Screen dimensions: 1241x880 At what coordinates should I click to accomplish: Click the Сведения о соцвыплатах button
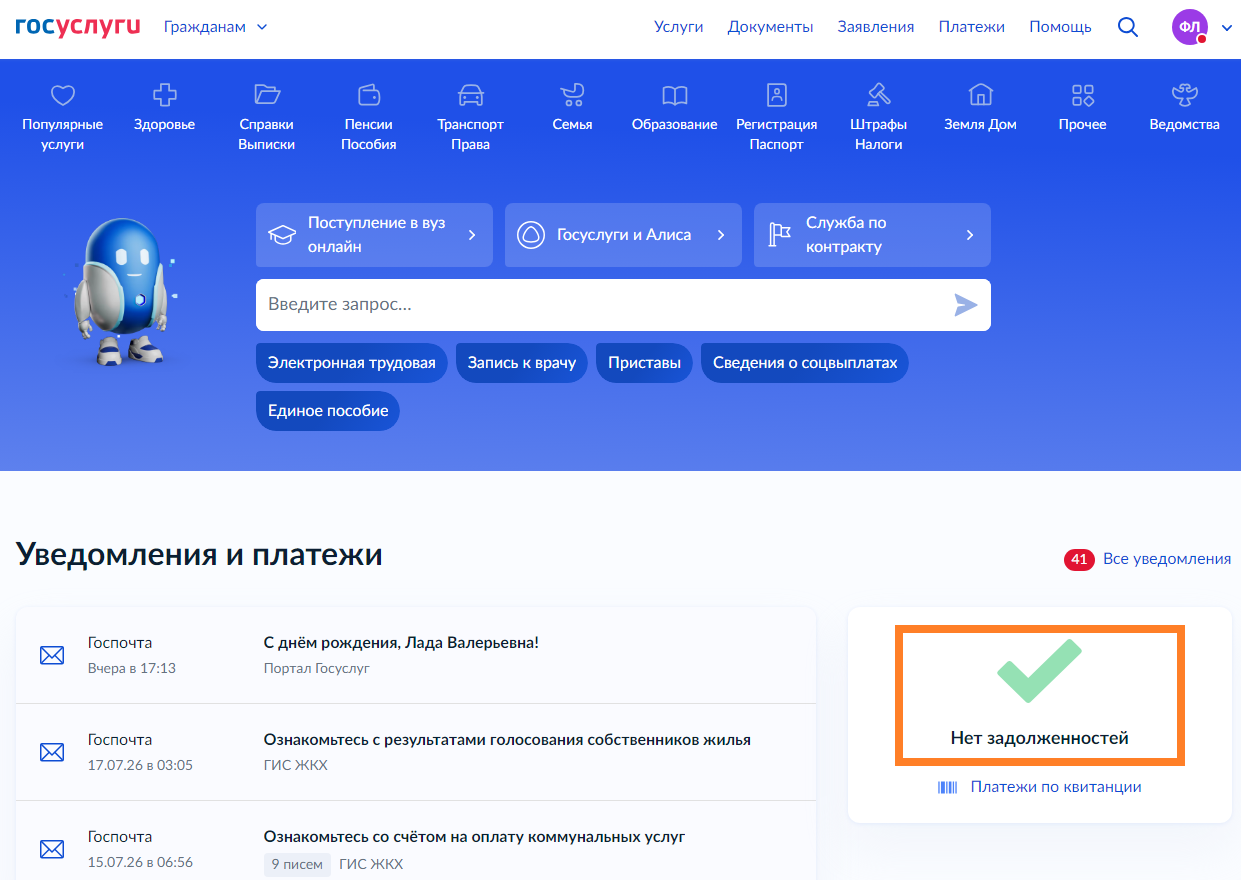pyautogui.click(x=805, y=363)
